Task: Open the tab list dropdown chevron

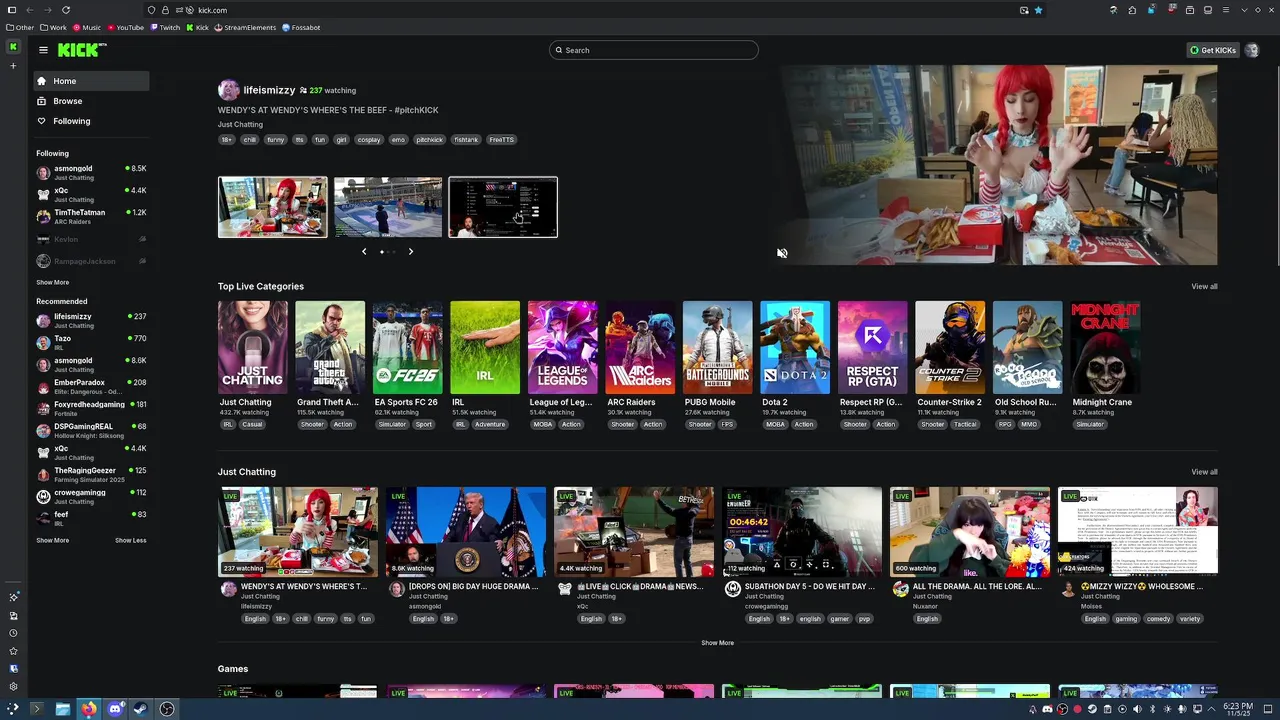Action: (x=1245, y=10)
